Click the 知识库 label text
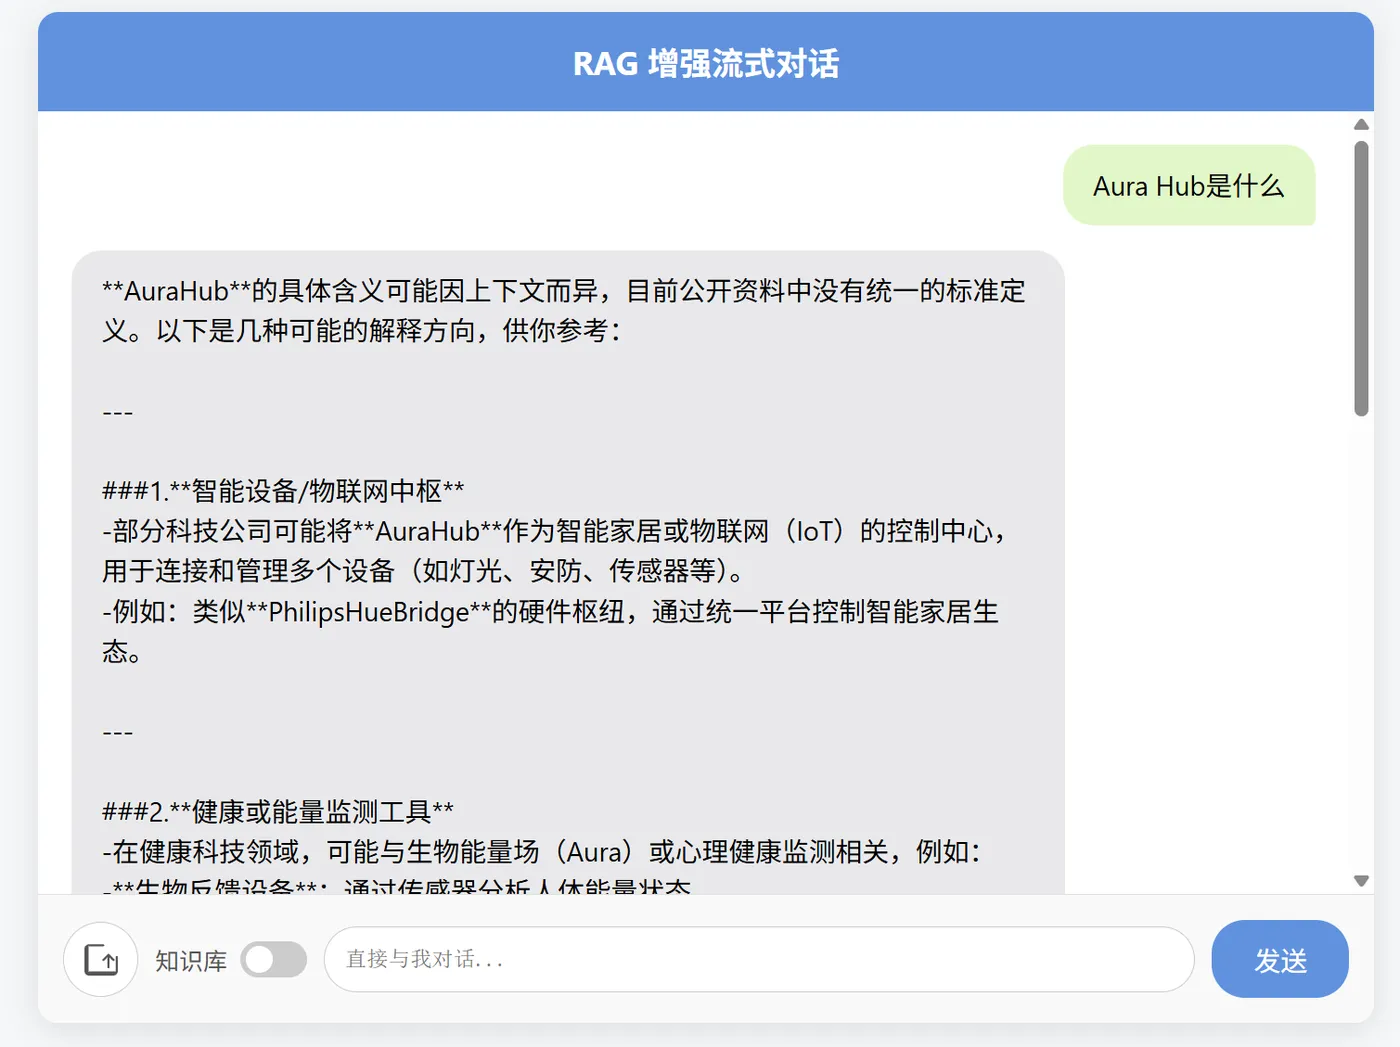1400x1047 pixels. pyautogui.click(x=191, y=961)
